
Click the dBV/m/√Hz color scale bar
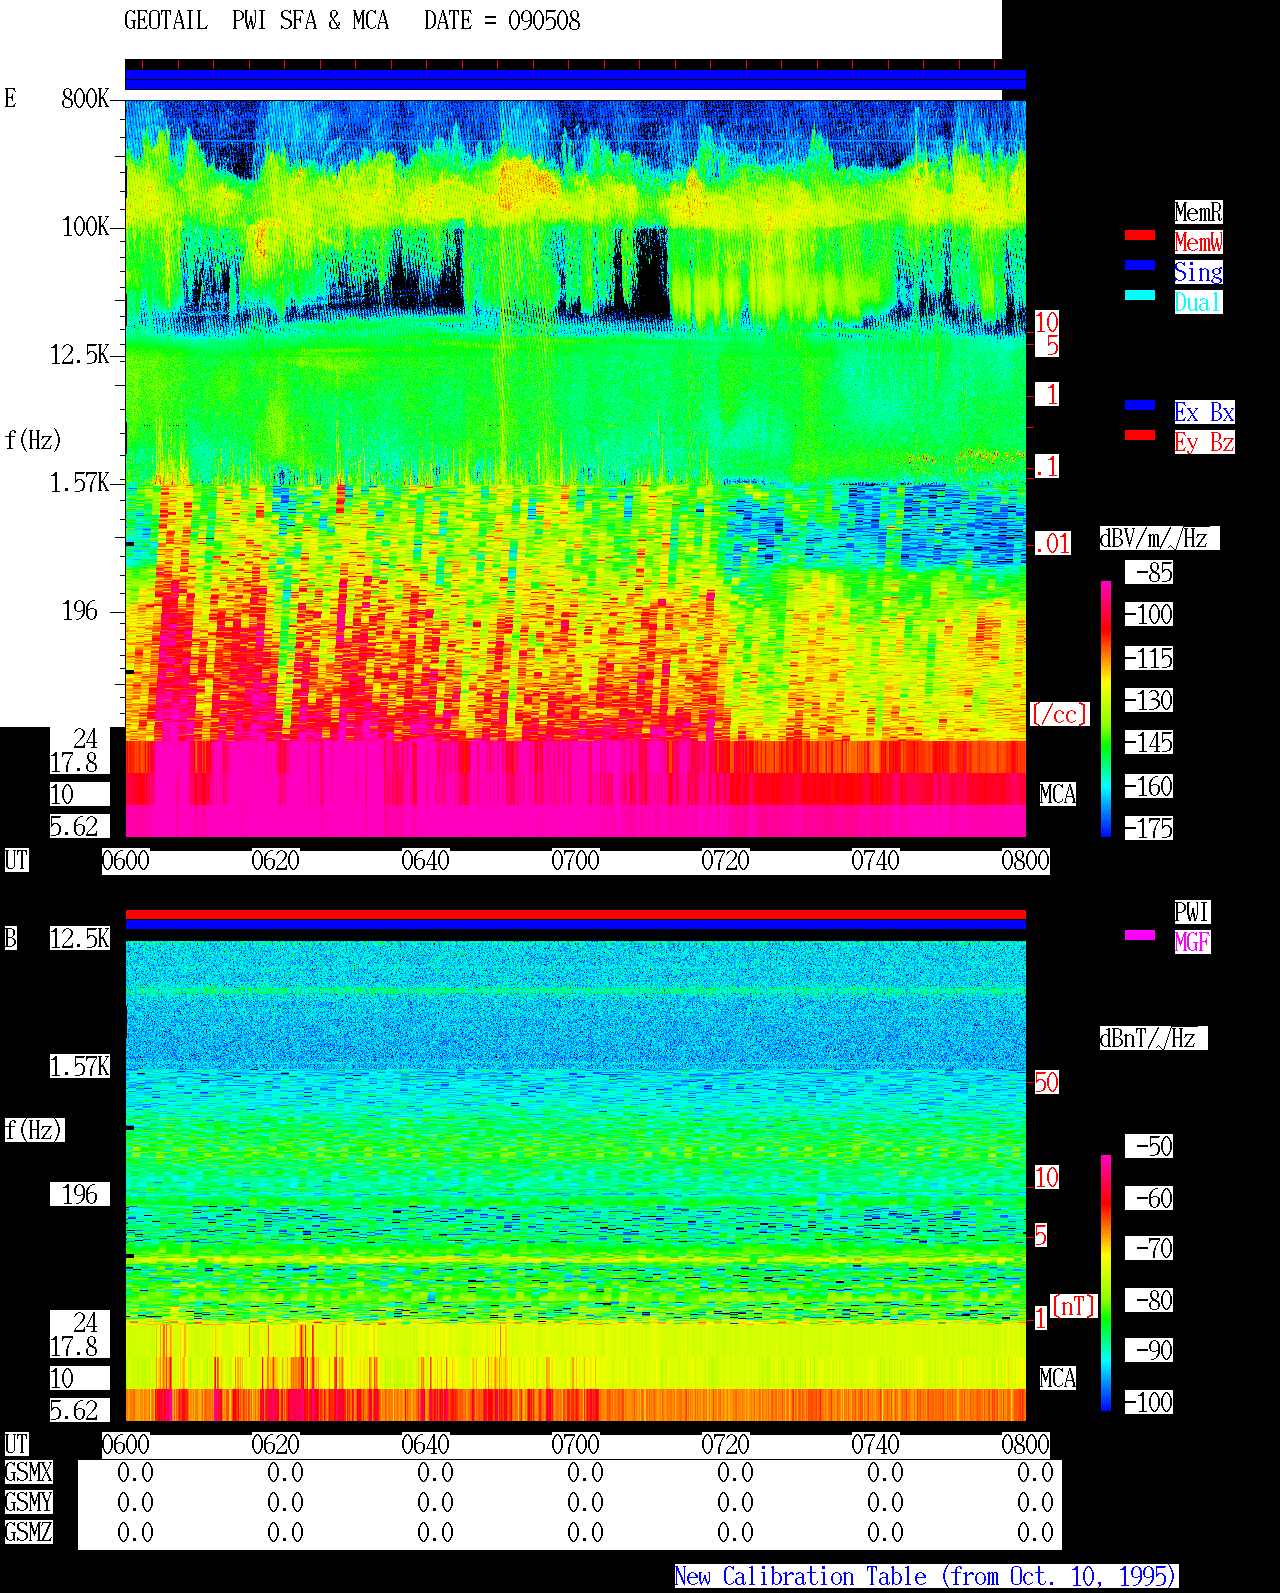1106,708
